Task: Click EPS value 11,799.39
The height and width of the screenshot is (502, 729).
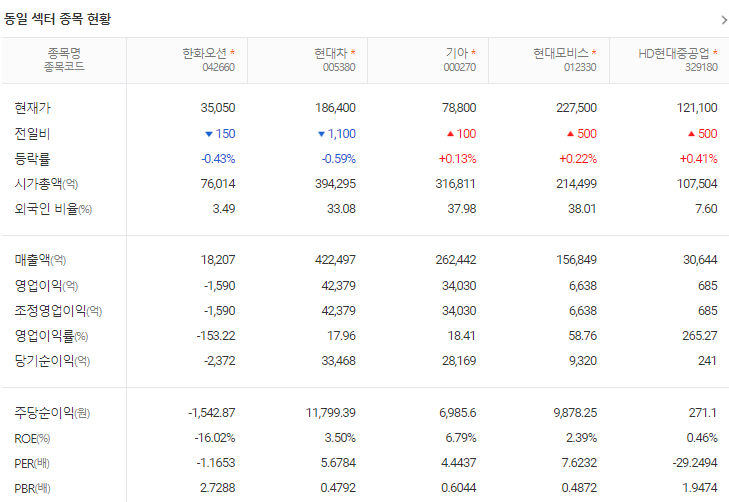Action: click(331, 413)
